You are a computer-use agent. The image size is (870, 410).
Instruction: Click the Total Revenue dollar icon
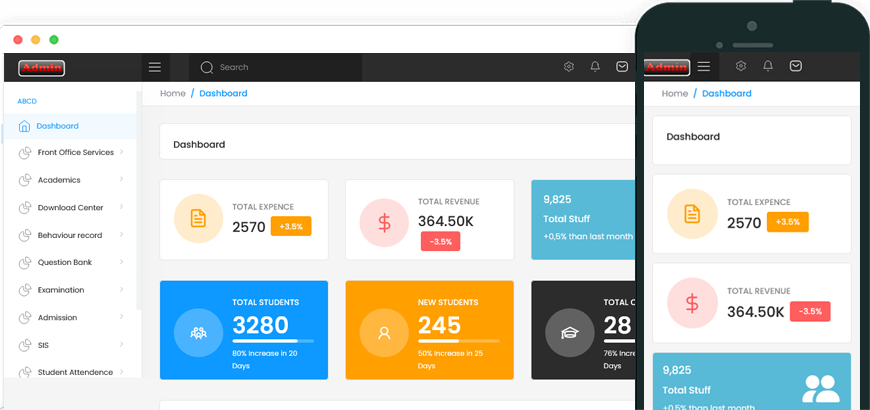384,223
